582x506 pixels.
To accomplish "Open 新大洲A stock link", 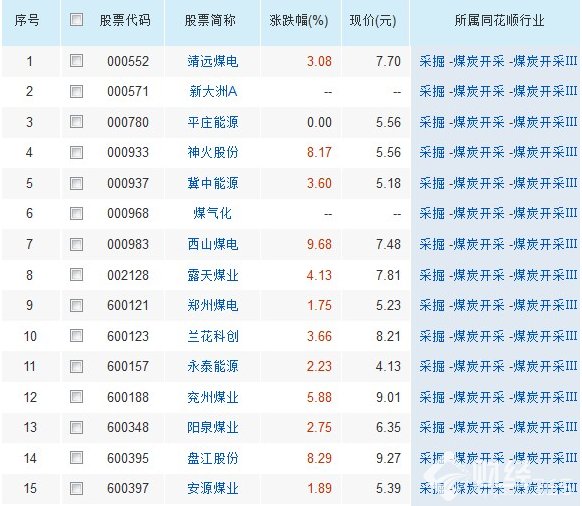I will point(213,91).
